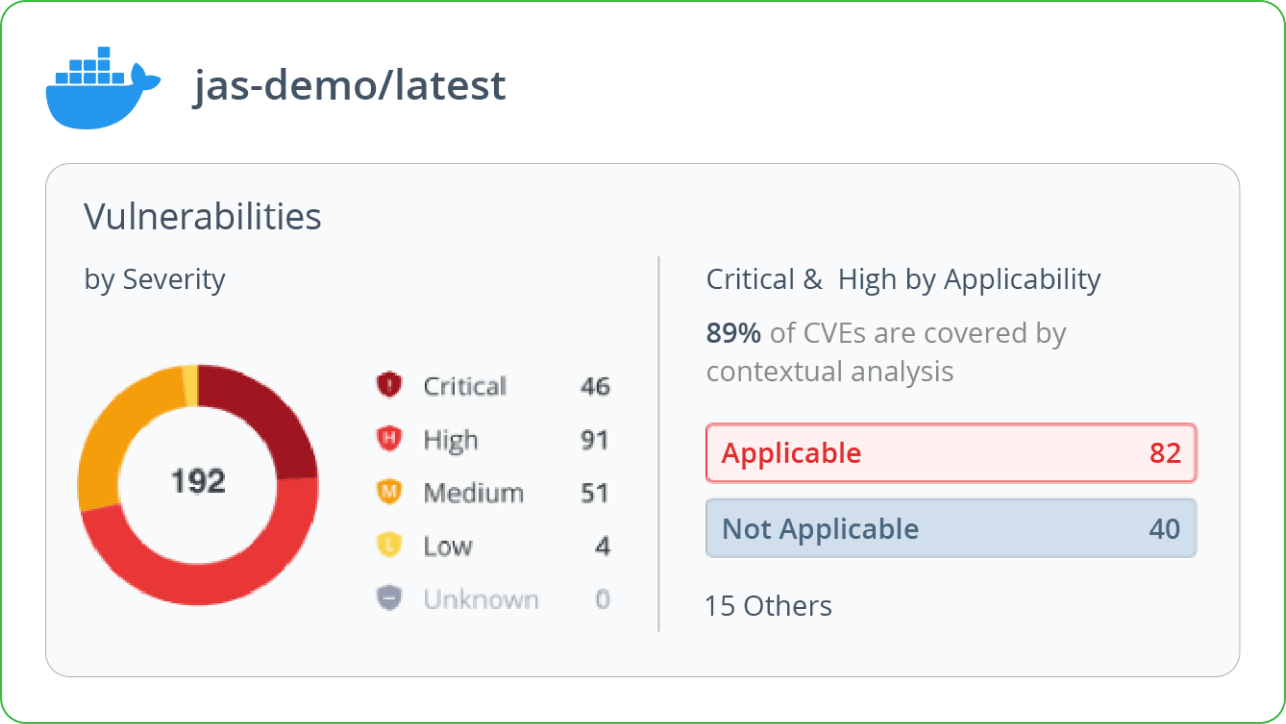Select the Medium severity shield icon
1286x724 pixels.
[388, 492]
